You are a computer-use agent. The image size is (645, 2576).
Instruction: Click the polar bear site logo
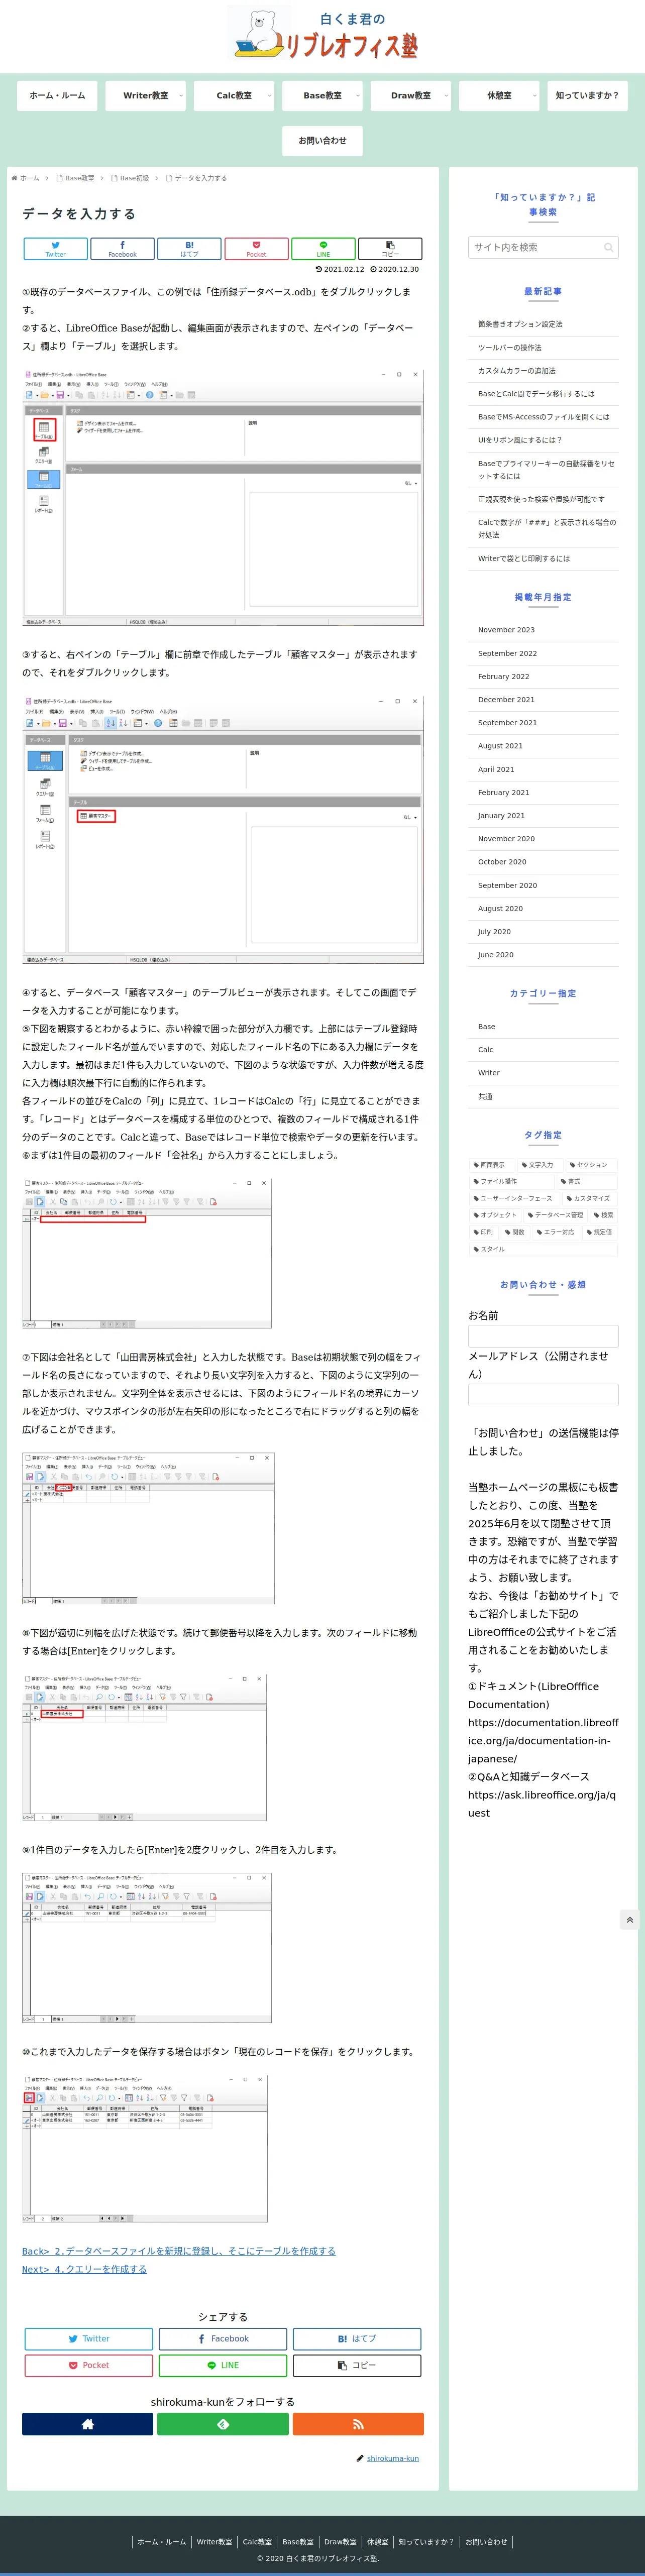(322, 34)
